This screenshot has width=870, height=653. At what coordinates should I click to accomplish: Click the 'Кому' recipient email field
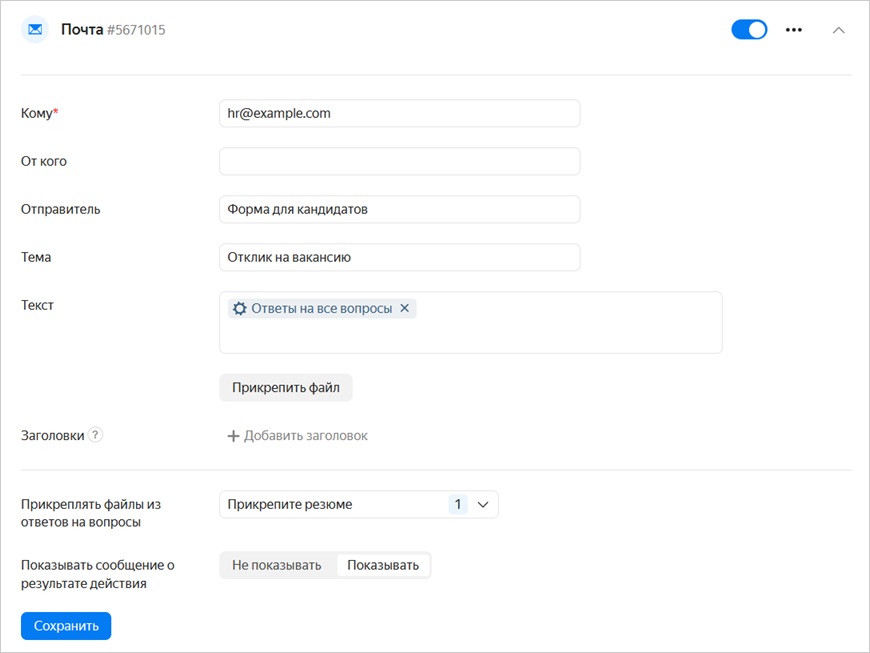point(399,114)
